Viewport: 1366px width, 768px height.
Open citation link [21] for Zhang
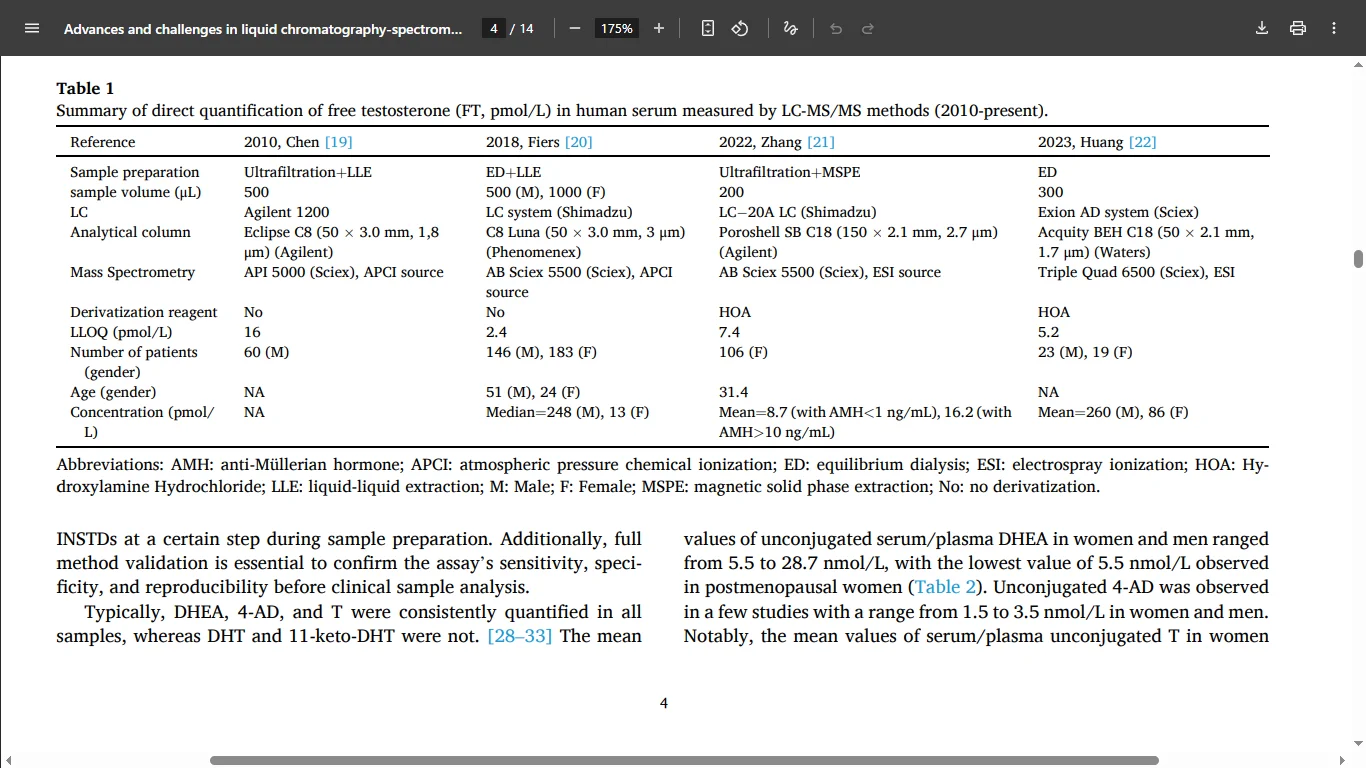click(x=820, y=142)
